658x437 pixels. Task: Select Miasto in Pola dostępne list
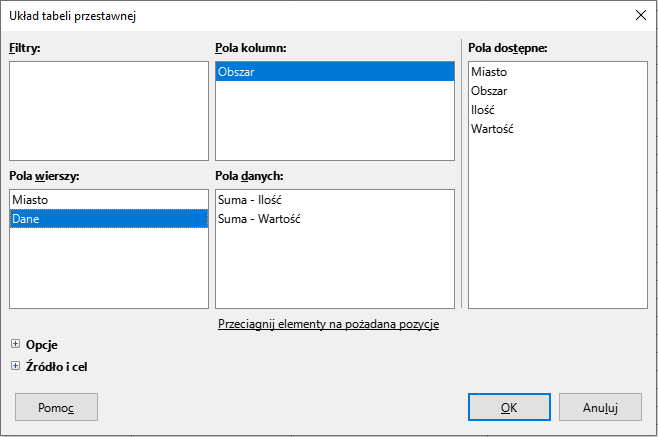click(x=488, y=72)
